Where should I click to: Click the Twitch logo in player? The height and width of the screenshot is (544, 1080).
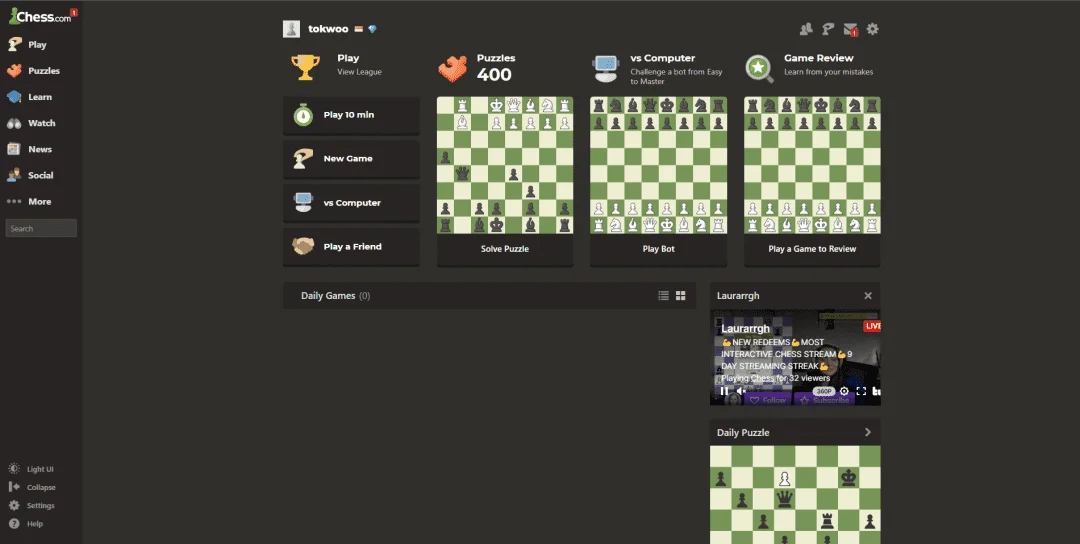coord(876,391)
